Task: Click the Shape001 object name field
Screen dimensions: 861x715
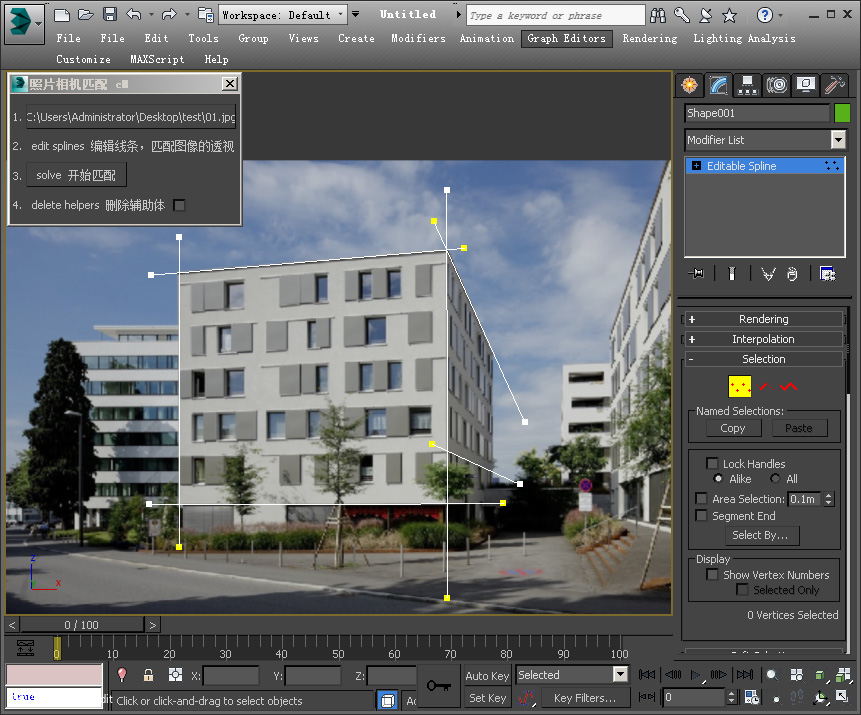Action: pos(757,113)
